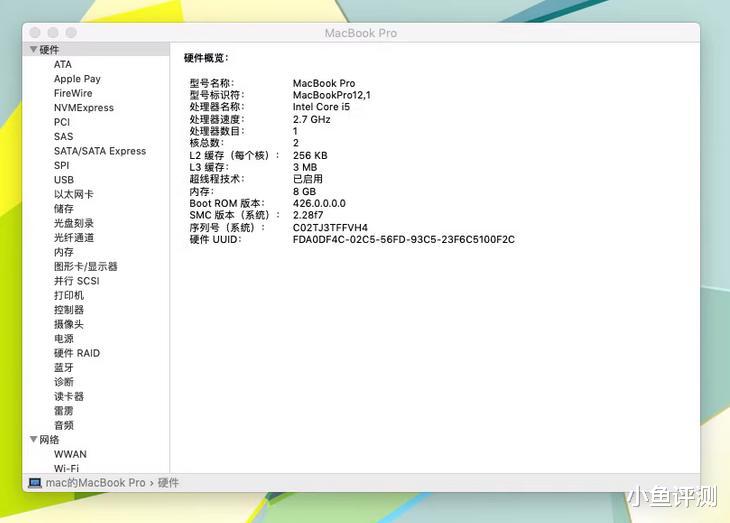Open 图形卡/显示器 section
Image resolution: width=730 pixels, height=523 pixels.
pyautogui.click(x=86, y=266)
